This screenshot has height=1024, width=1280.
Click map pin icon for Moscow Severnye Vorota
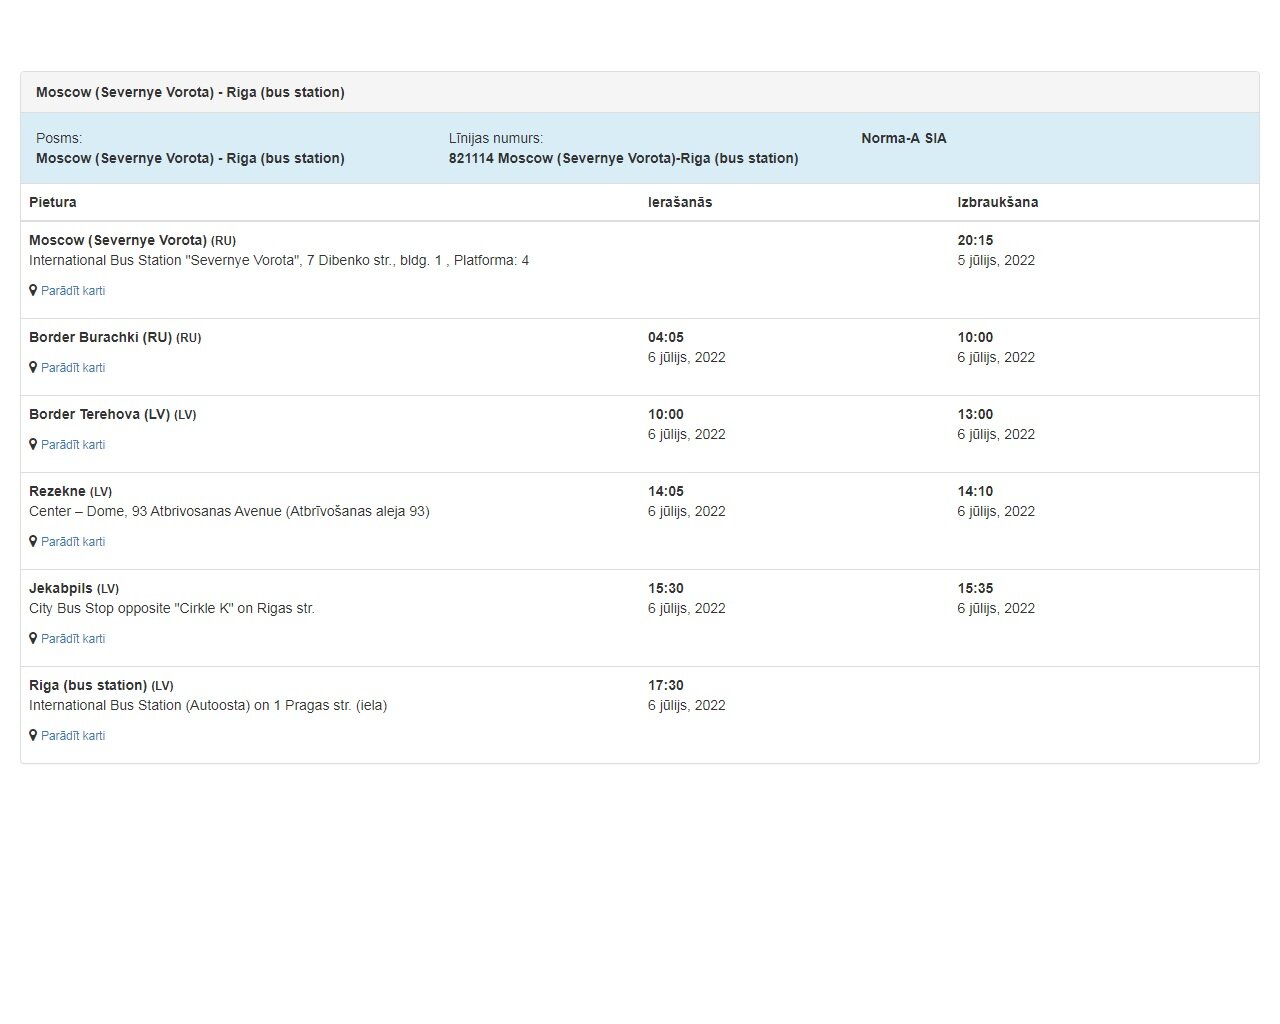33,291
